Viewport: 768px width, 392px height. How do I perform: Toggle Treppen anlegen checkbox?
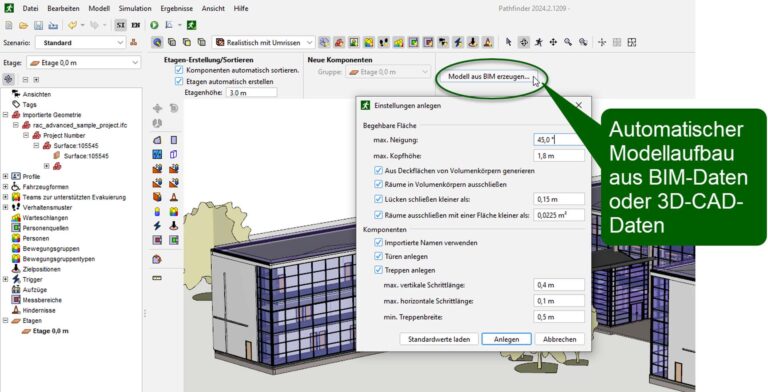[x=378, y=270]
